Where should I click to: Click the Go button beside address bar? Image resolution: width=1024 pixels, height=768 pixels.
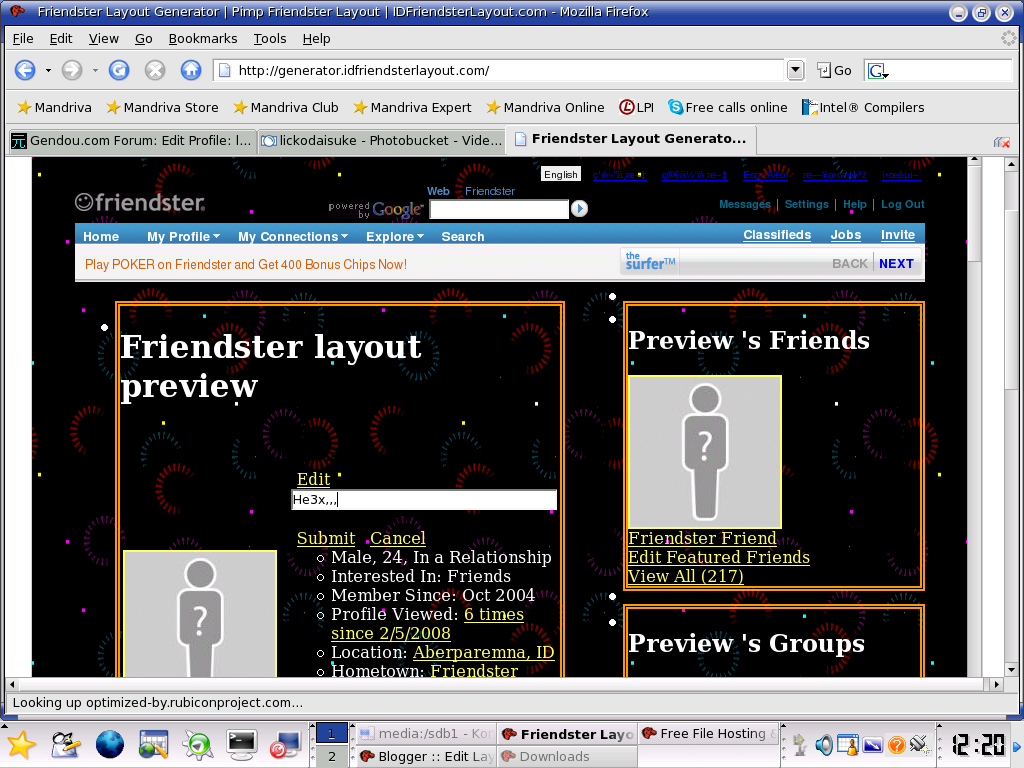834,71
